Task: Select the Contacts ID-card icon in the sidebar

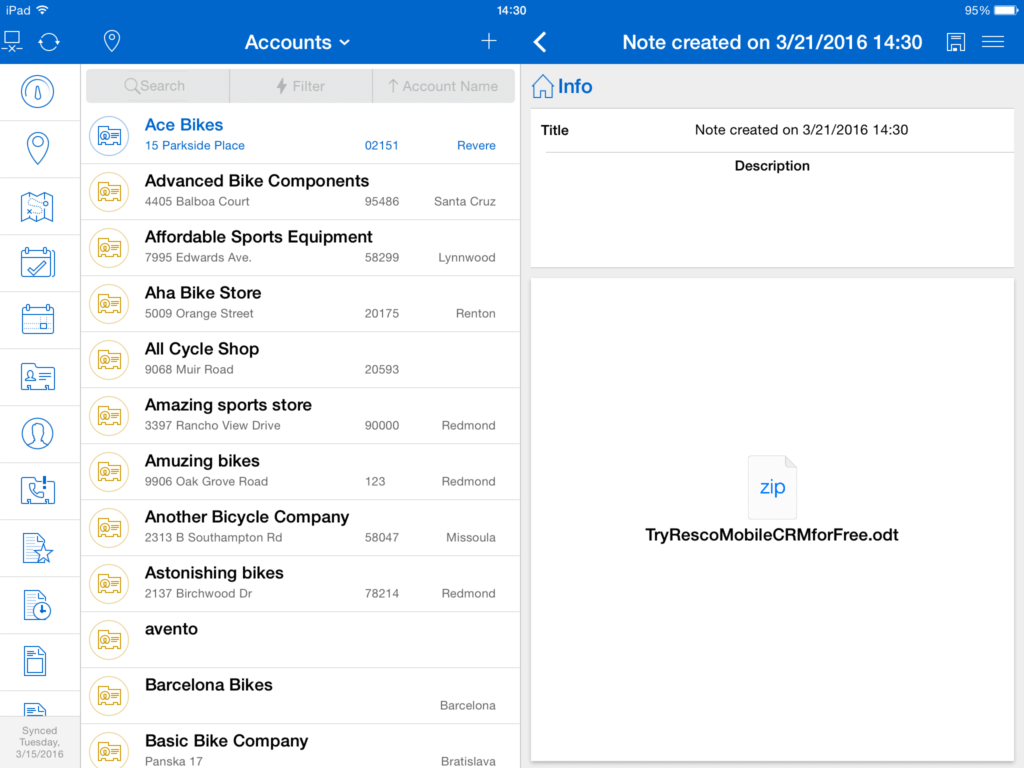Action: pyautogui.click(x=39, y=377)
